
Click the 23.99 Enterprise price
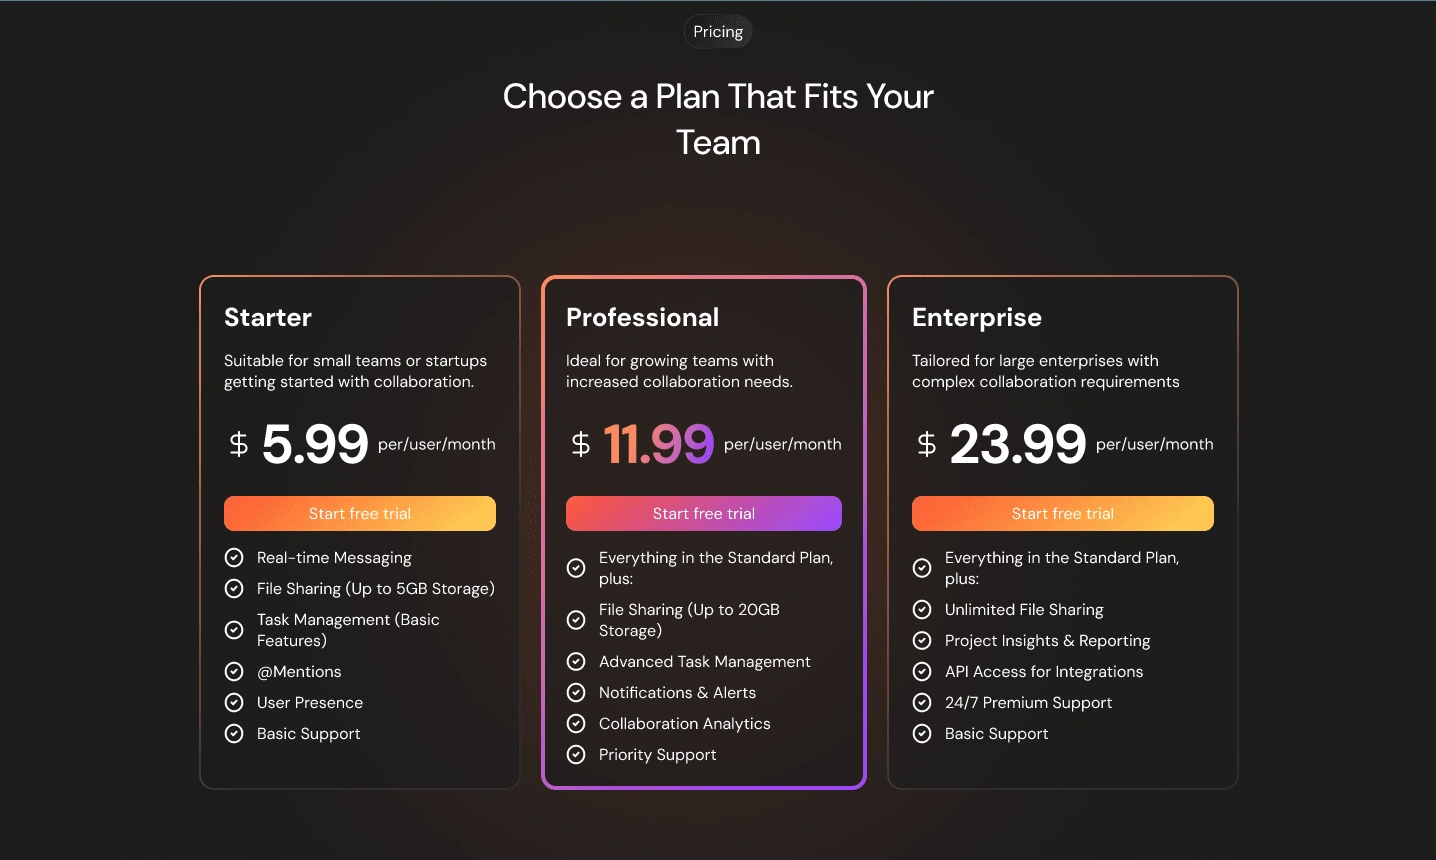tap(1017, 444)
